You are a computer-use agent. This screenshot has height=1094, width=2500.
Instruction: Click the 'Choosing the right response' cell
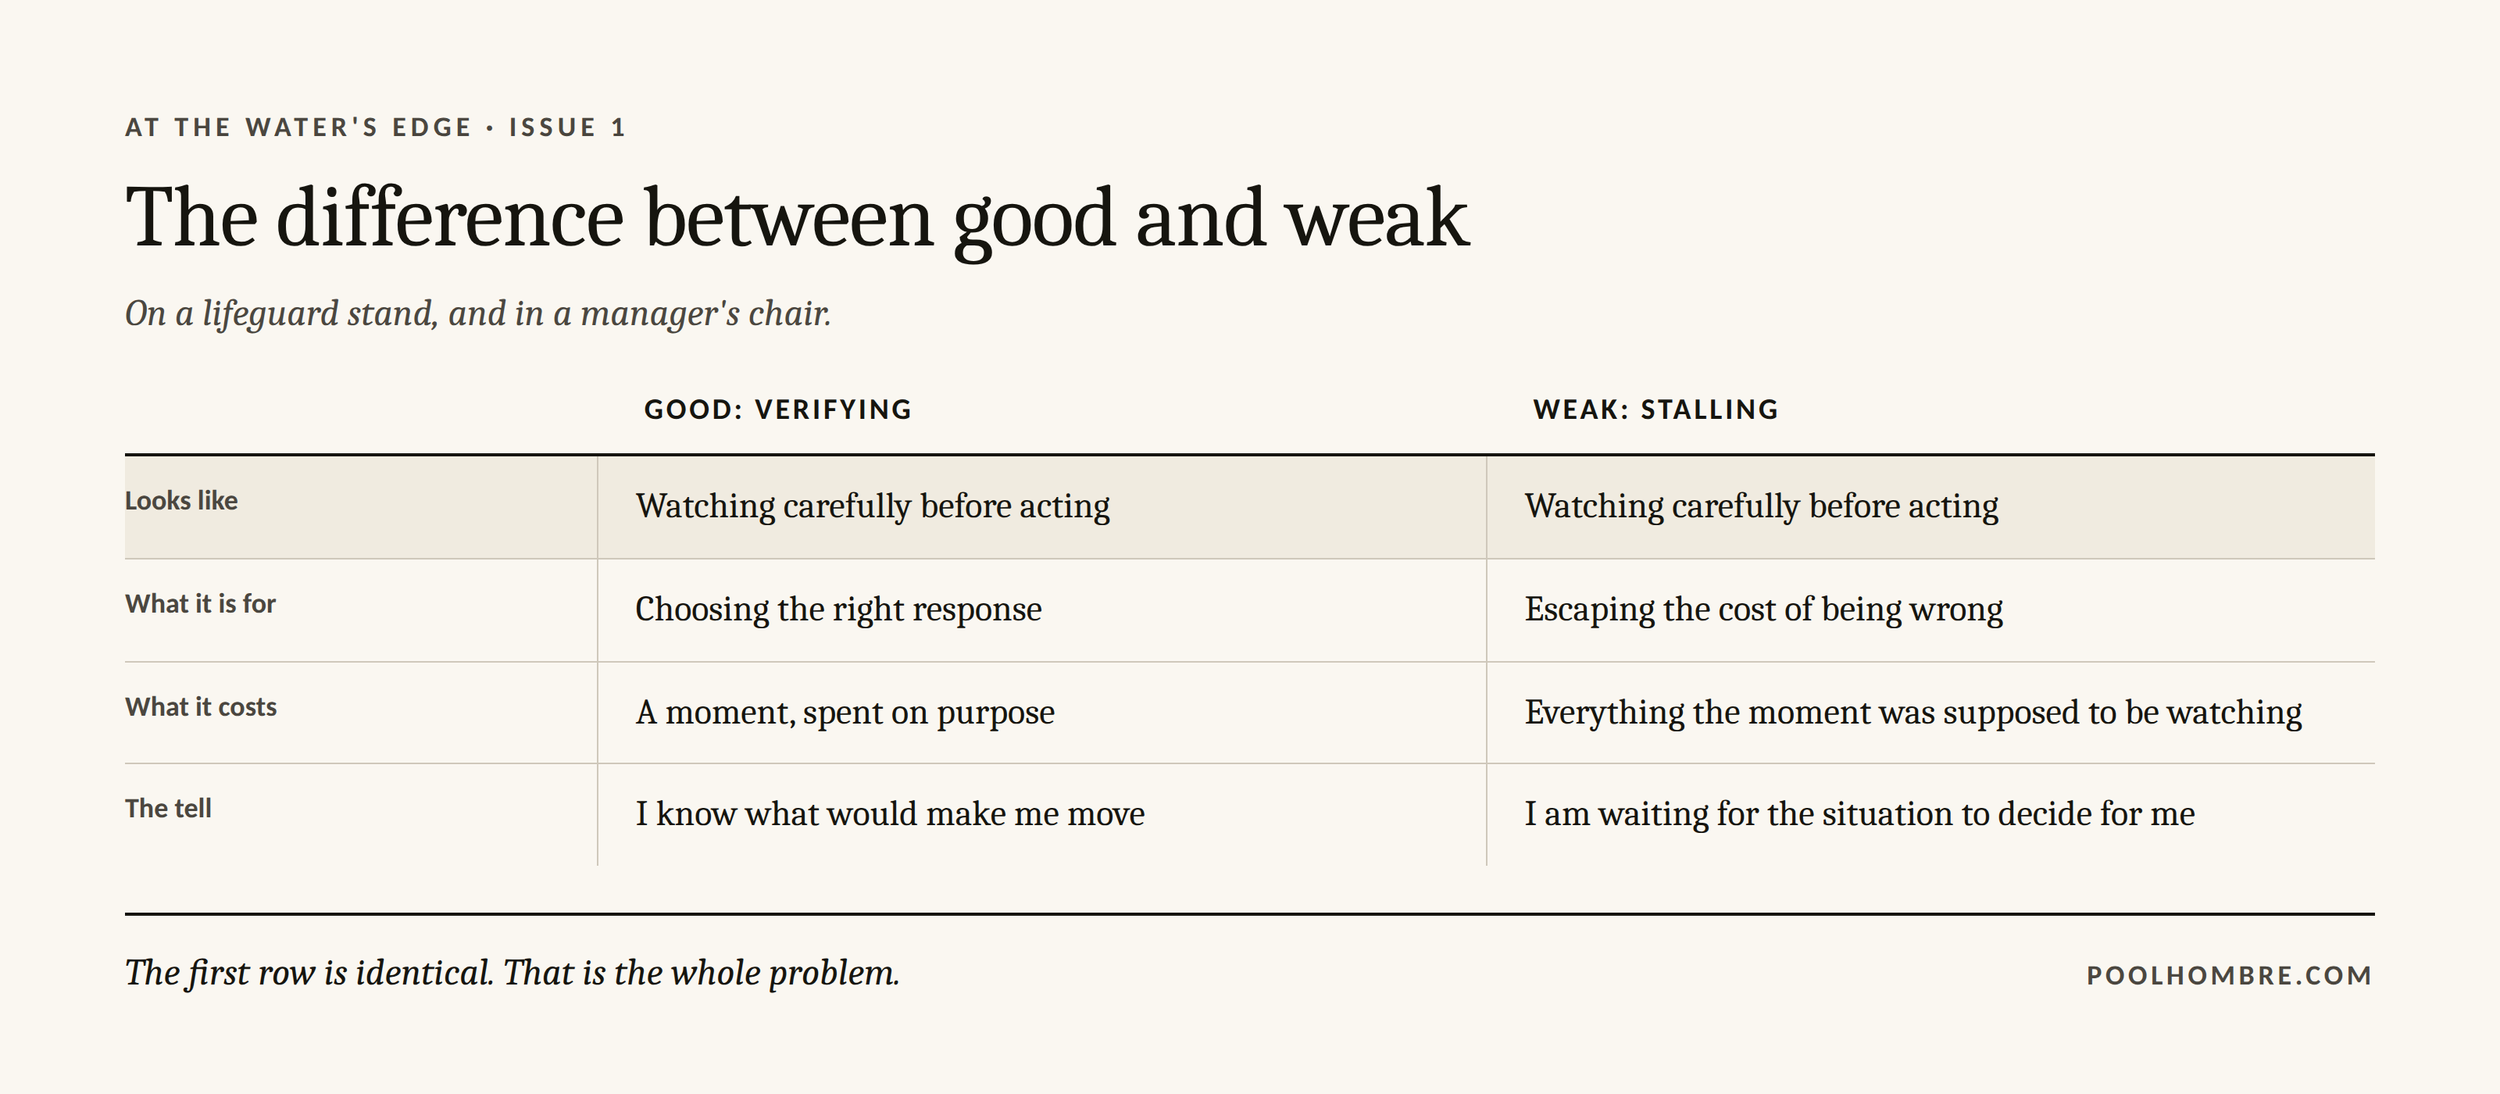click(x=839, y=609)
